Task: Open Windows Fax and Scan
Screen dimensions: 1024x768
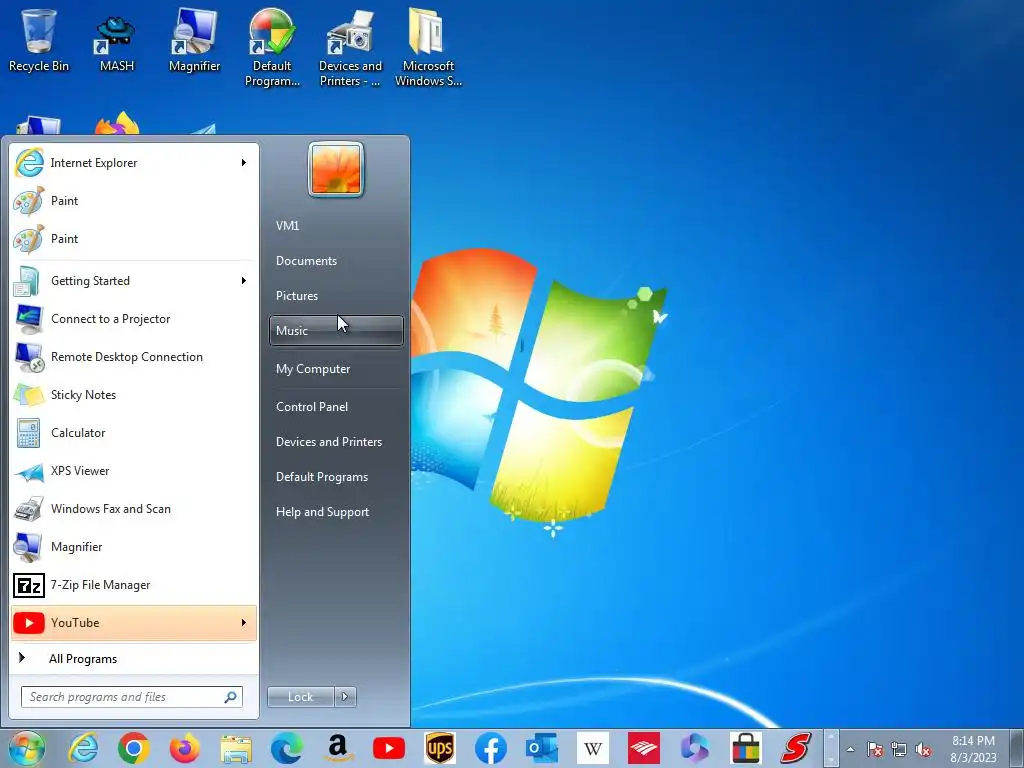Action: (x=134, y=509)
